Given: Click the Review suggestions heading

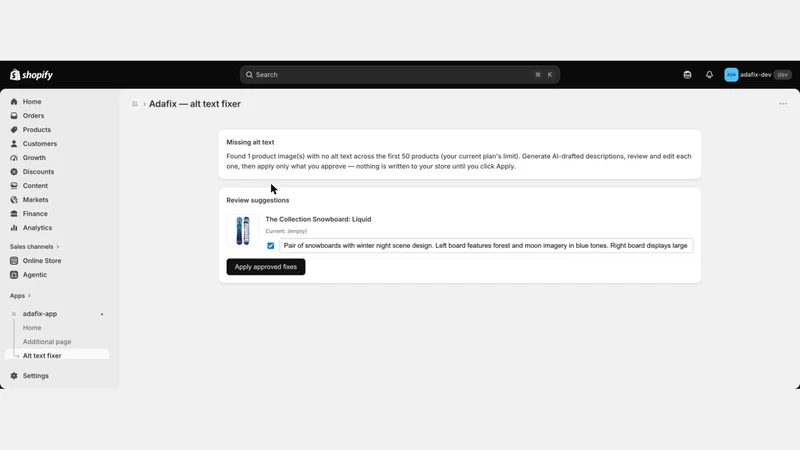Looking at the screenshot, I should [258, 201].
